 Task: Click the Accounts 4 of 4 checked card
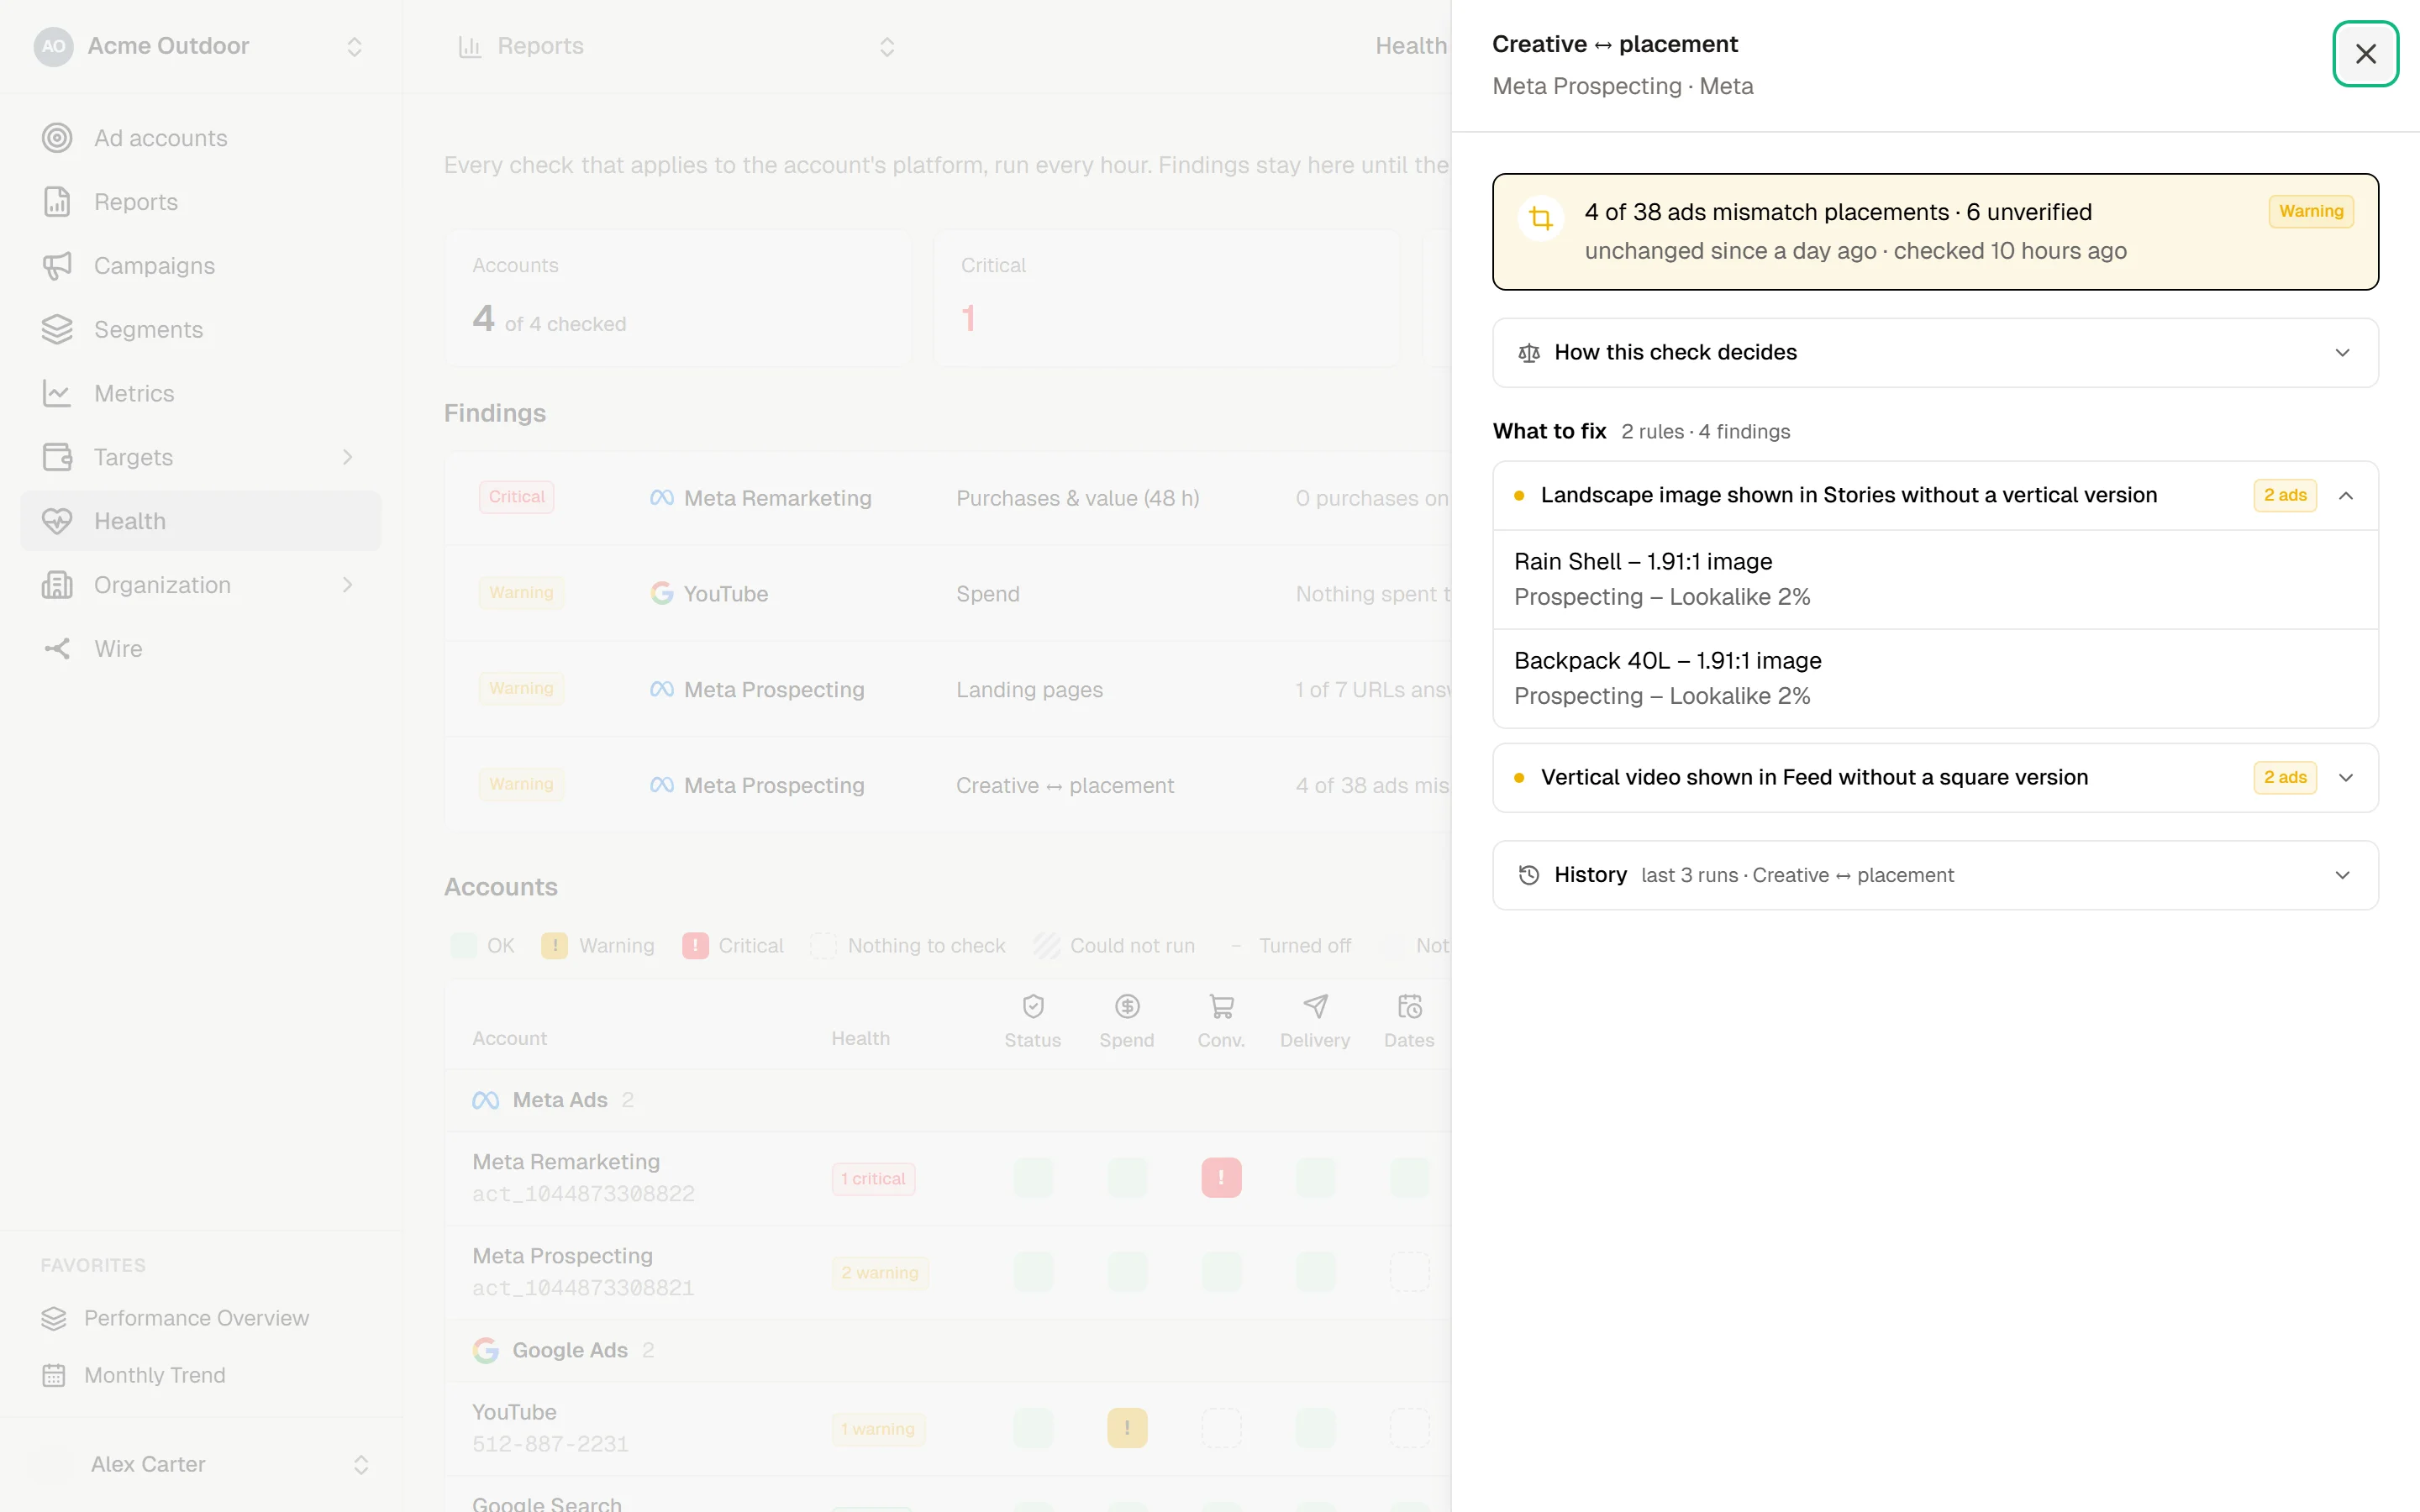677,298
